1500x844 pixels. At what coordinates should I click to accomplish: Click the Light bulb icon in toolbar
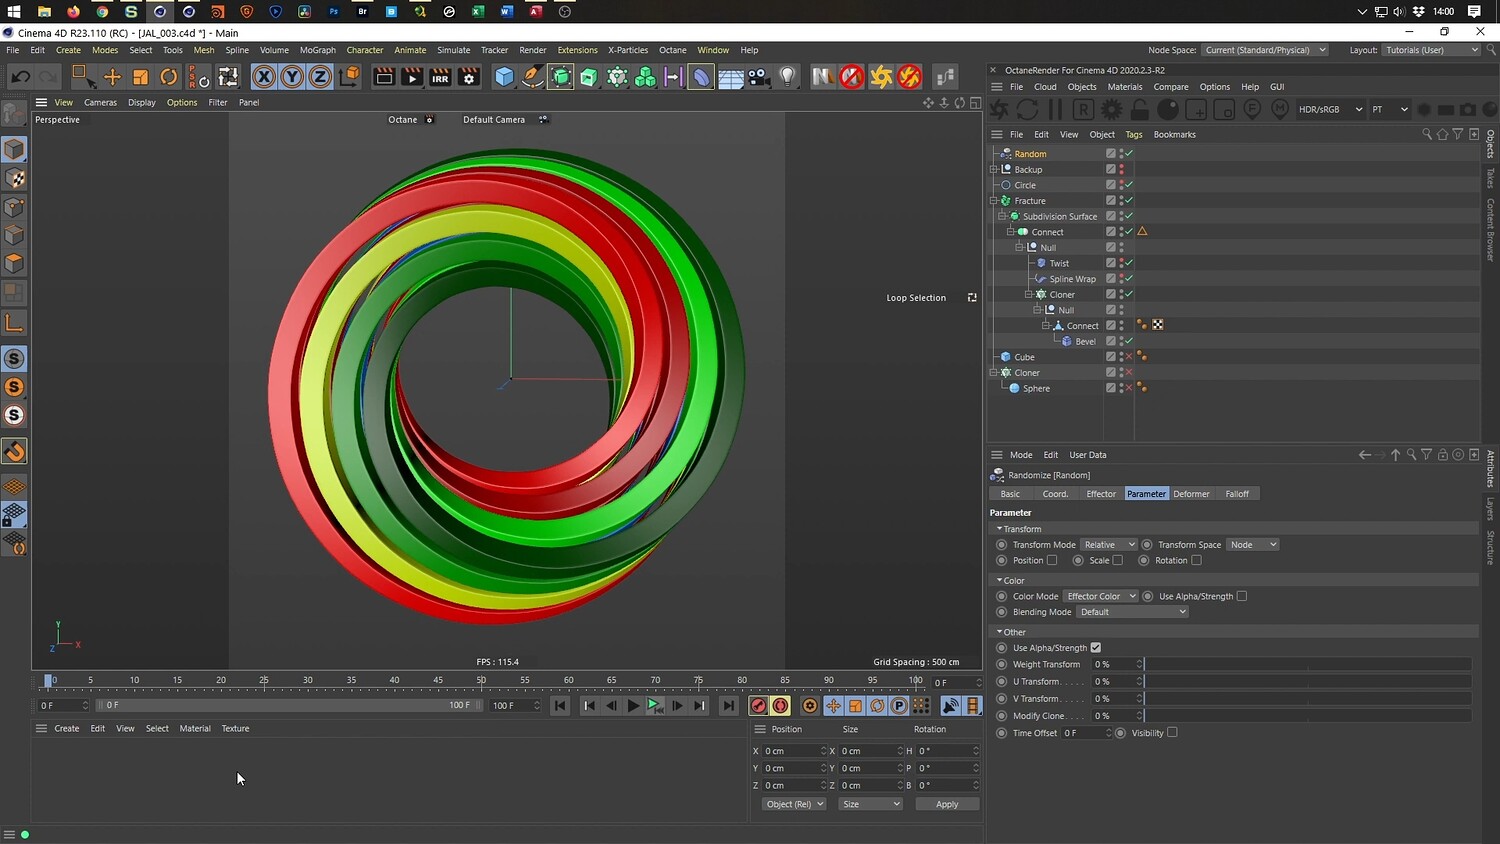click(x=788, y=77)
